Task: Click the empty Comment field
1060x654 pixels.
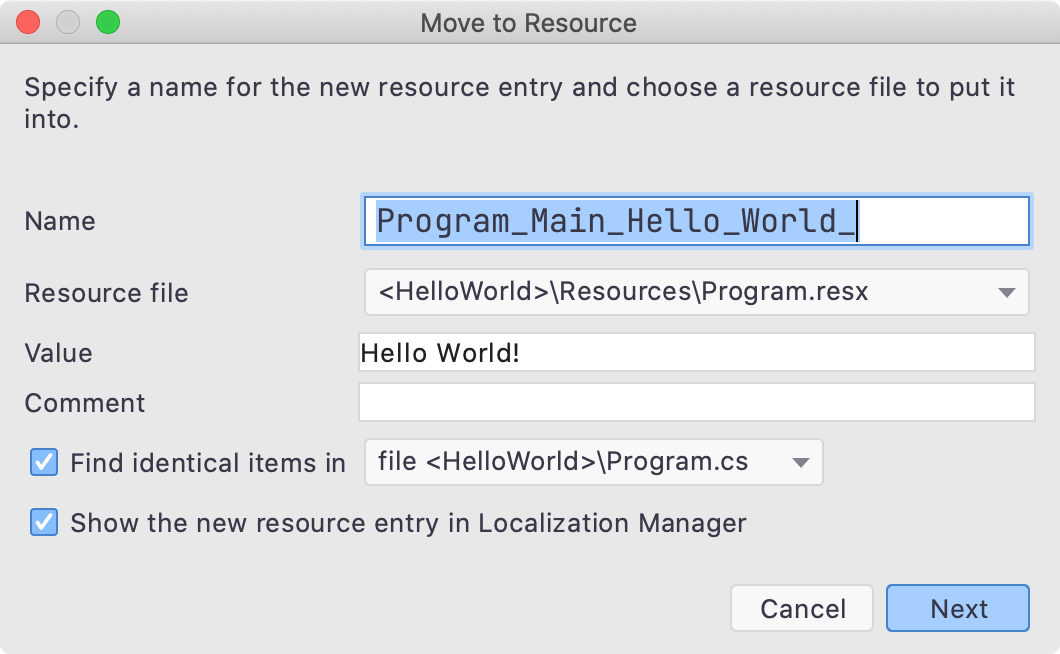Action: [697, 401]
